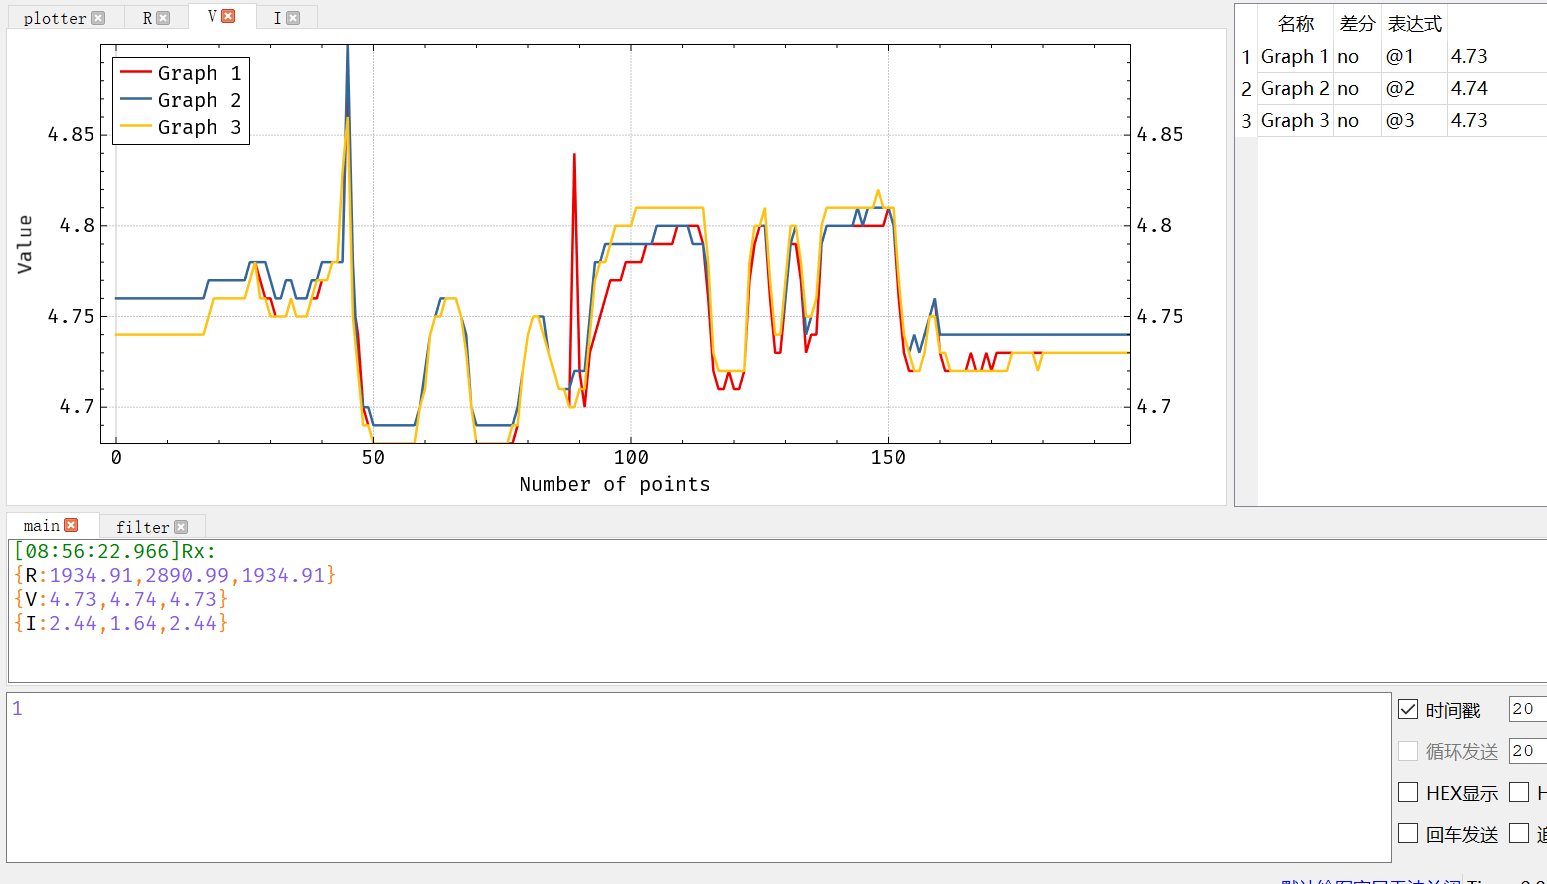Viewport: 1547px width, 884px height.
Task: Switch to the plotter tab
Action: point(55,18)
